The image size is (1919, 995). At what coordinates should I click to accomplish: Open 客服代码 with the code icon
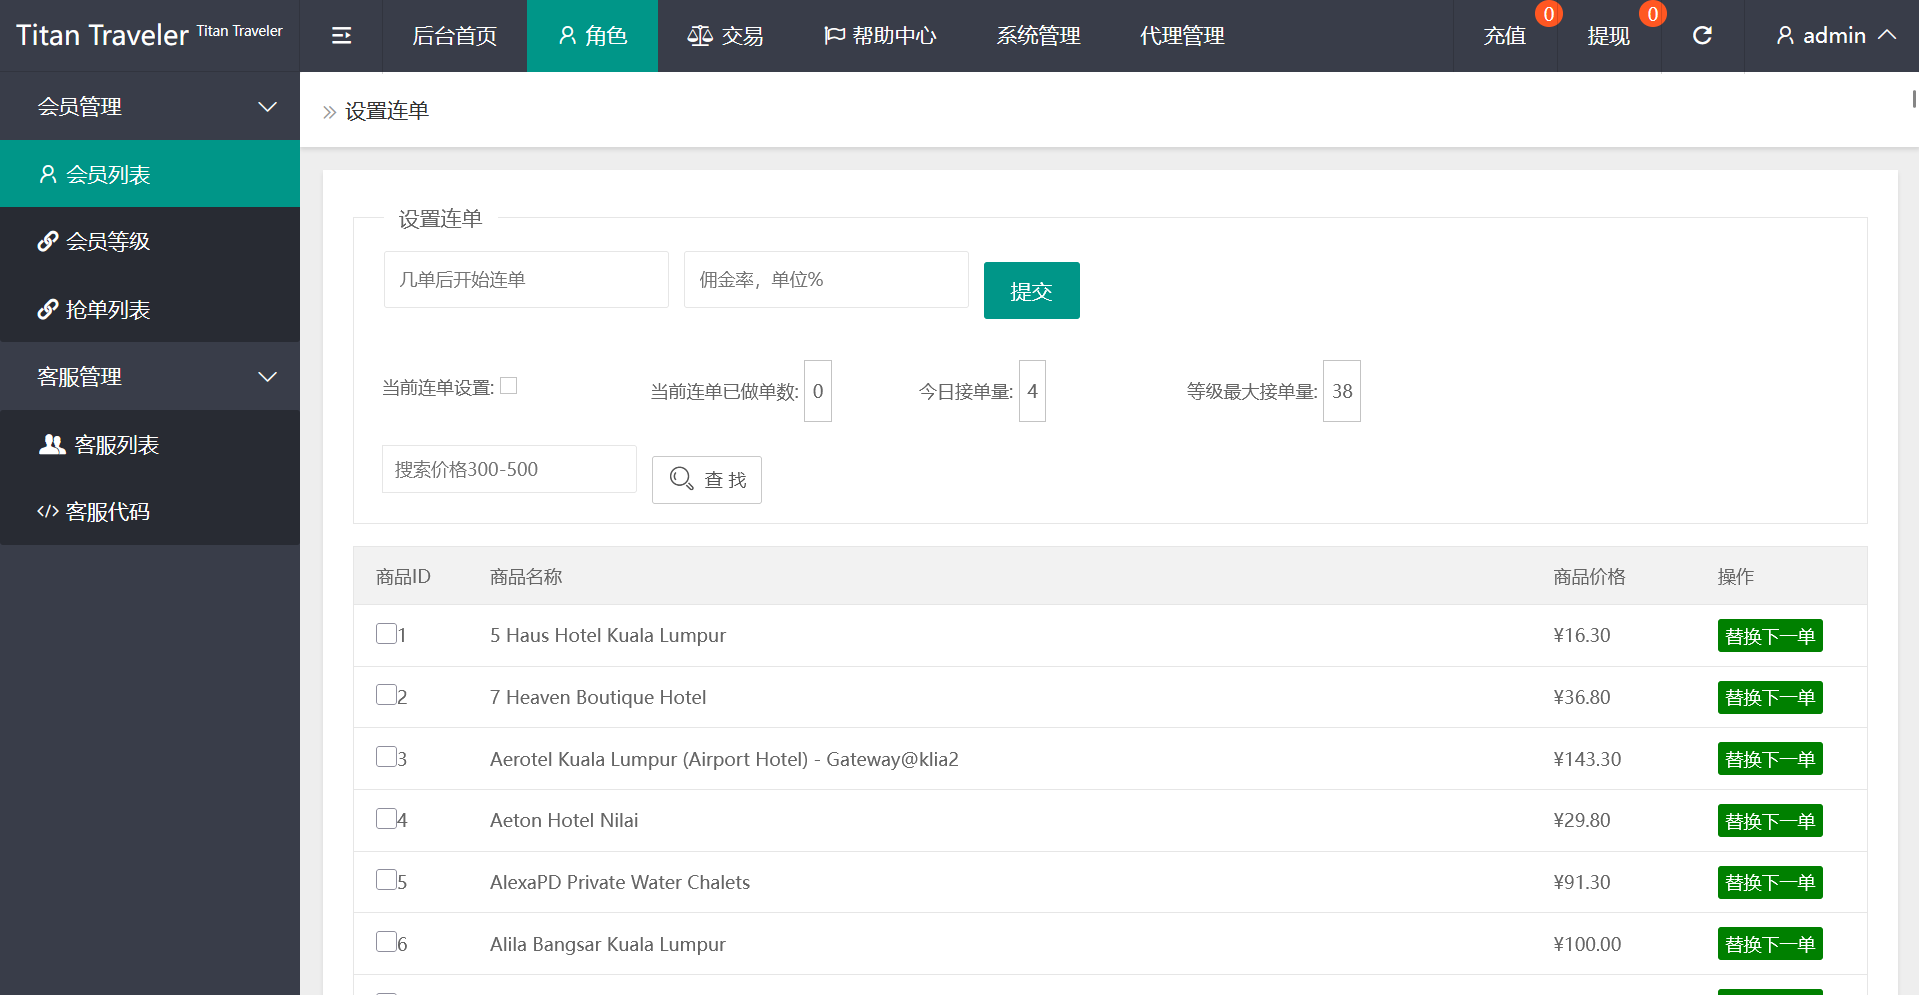point(48,512)
